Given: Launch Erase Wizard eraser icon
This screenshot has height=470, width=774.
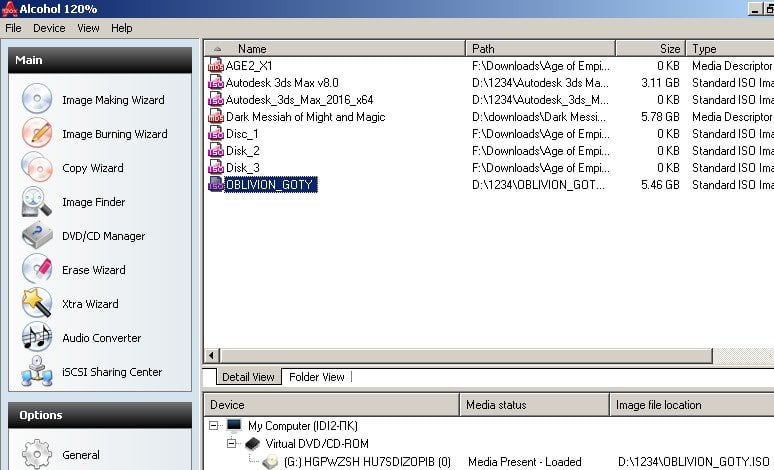Looking at the screenshot, I should [37, 270].
